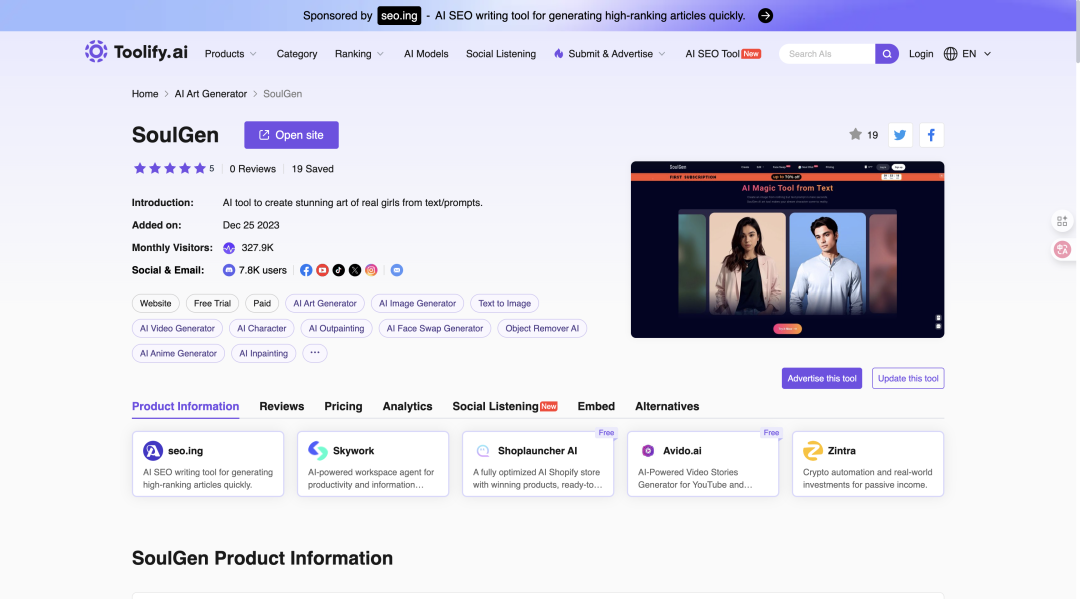
Task: Switch to the Pricing tab
Action: [343, 406]
